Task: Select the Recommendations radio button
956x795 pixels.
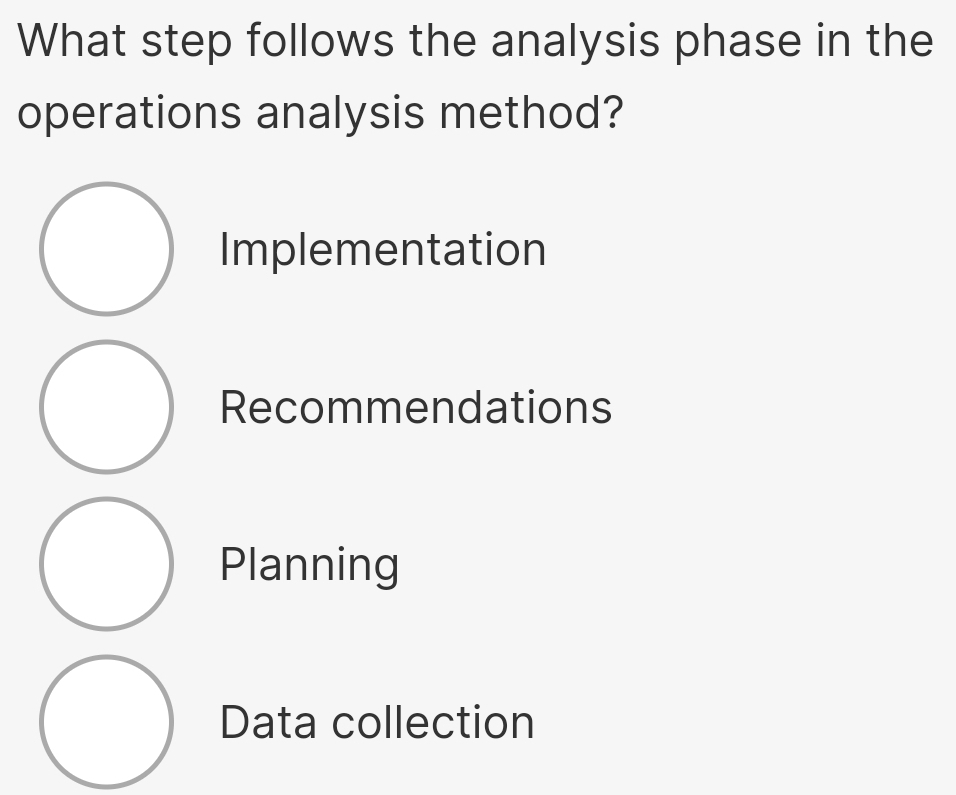Action: click(x=106, y=406)
